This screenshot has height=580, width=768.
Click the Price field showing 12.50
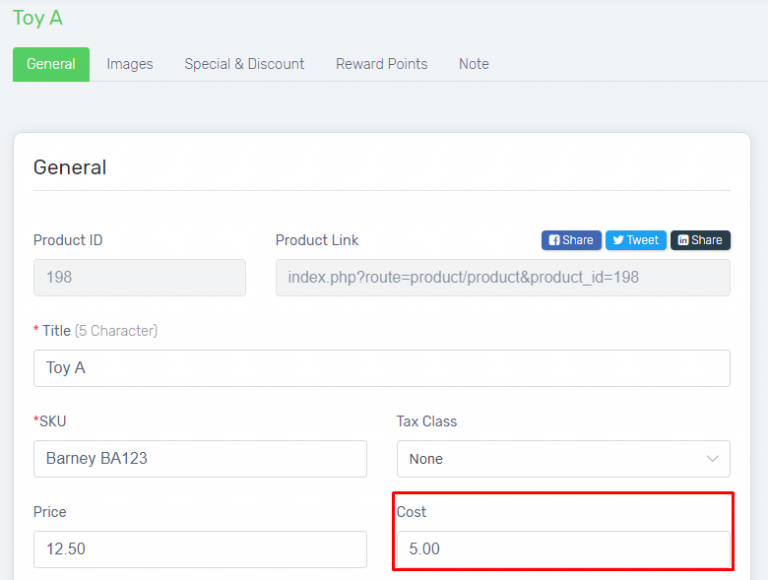[x=200, y=549]
